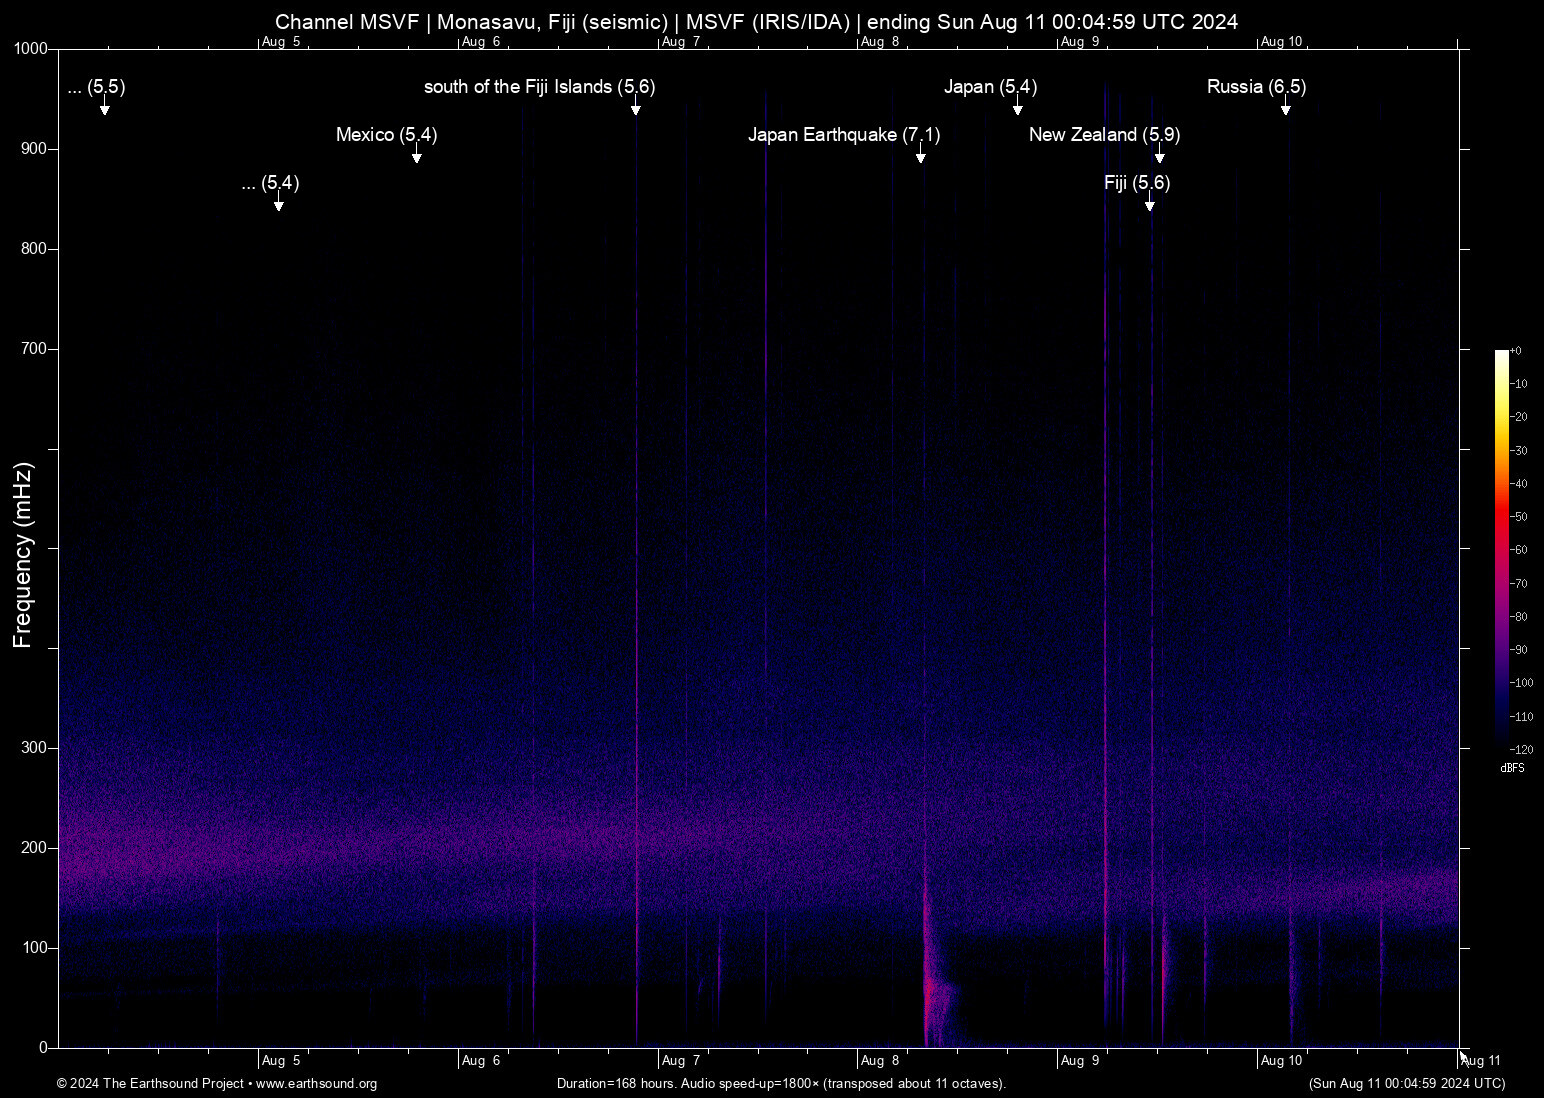Select the Russia (6.5) event label
The width and height of the screenshot is (1544, 1098).
tap(1256, 87)
